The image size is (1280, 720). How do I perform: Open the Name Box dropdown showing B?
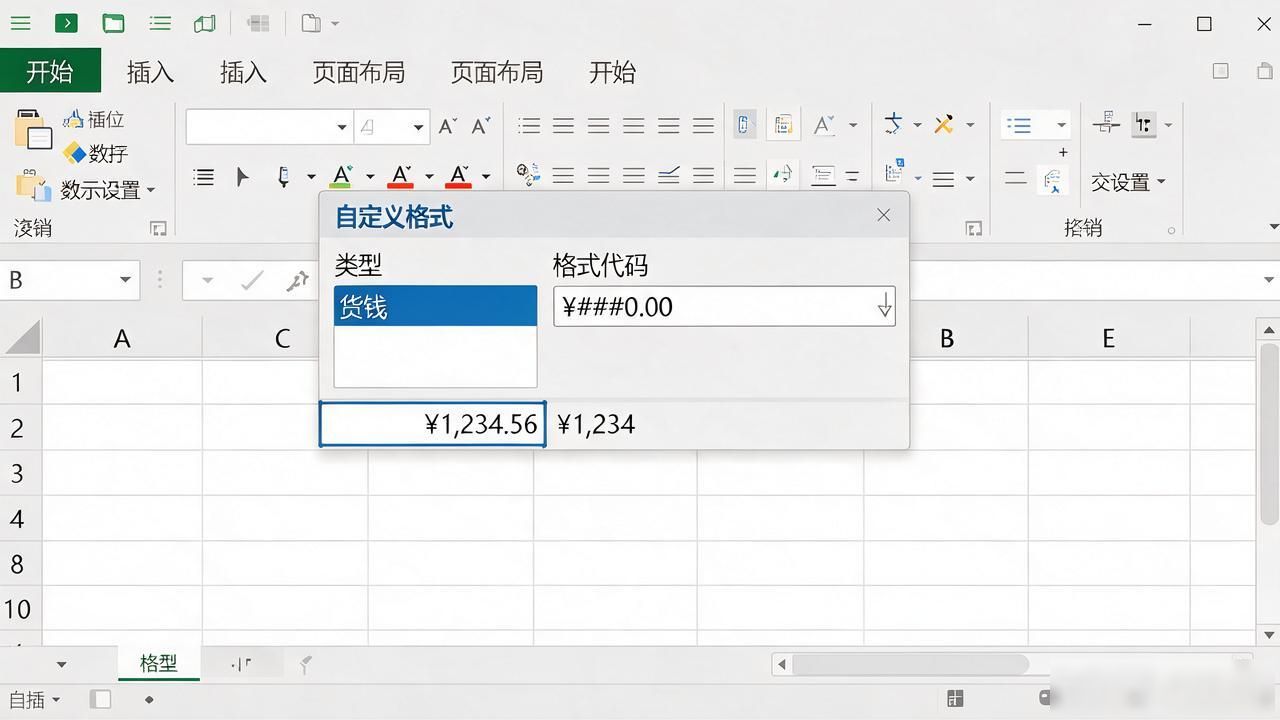tap(125, 280)
